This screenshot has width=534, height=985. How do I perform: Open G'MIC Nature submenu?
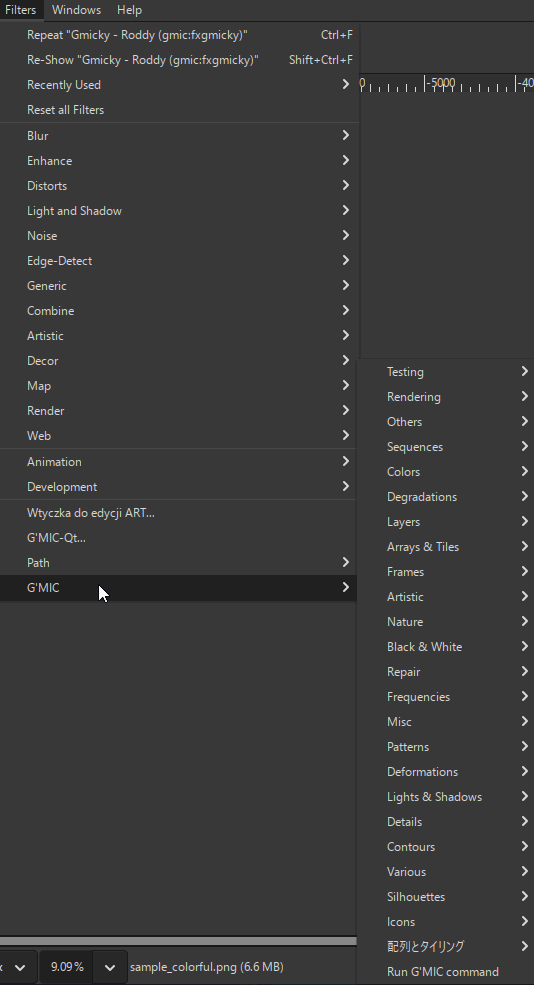[x=445, y=622]
